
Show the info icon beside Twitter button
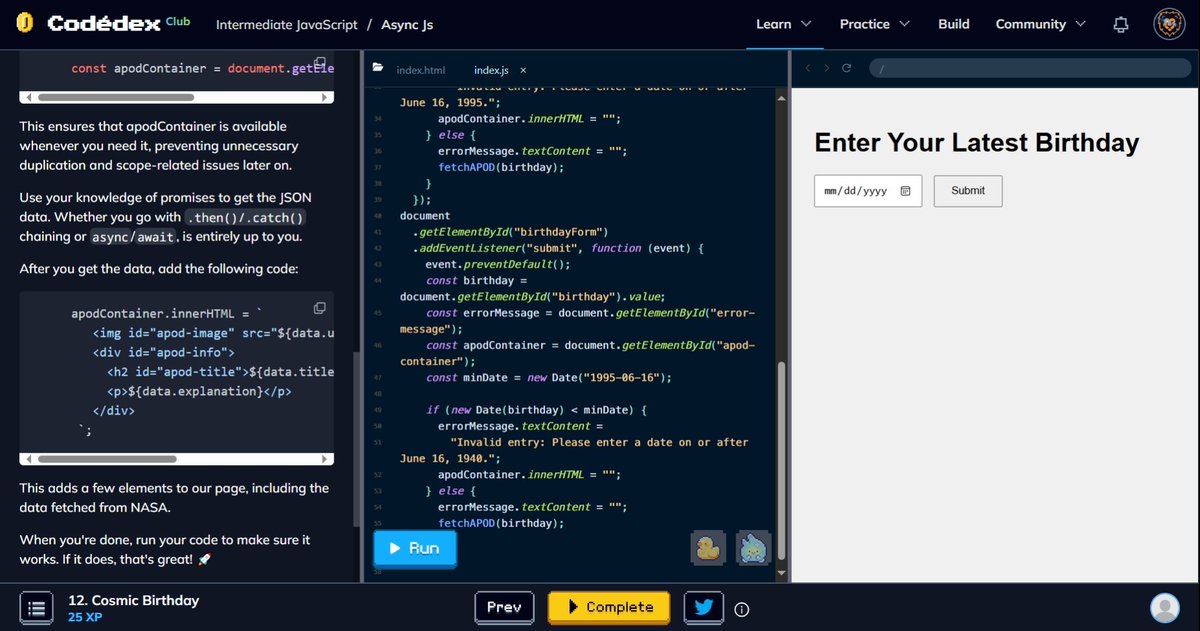(742, 609)
